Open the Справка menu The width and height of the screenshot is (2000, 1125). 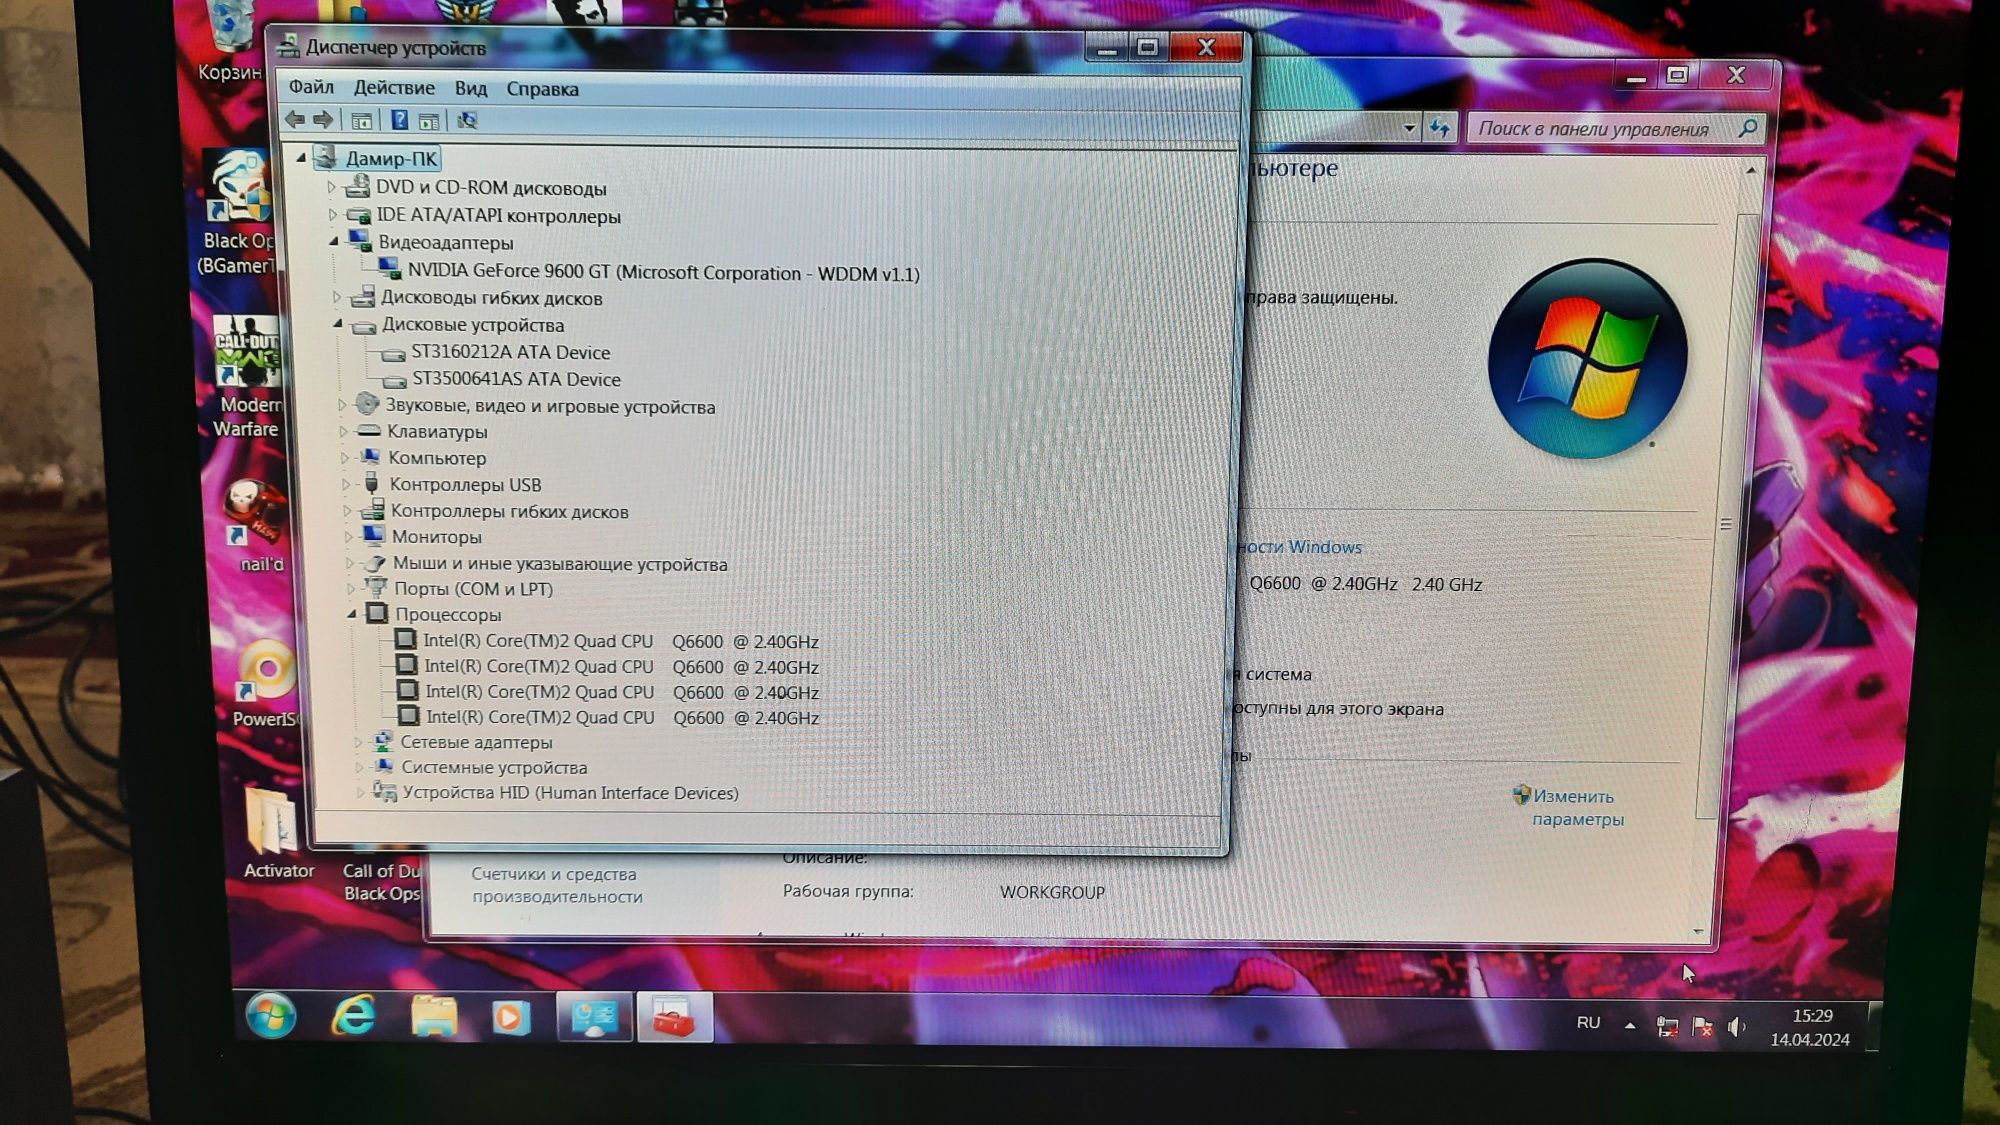coord(542,89)
